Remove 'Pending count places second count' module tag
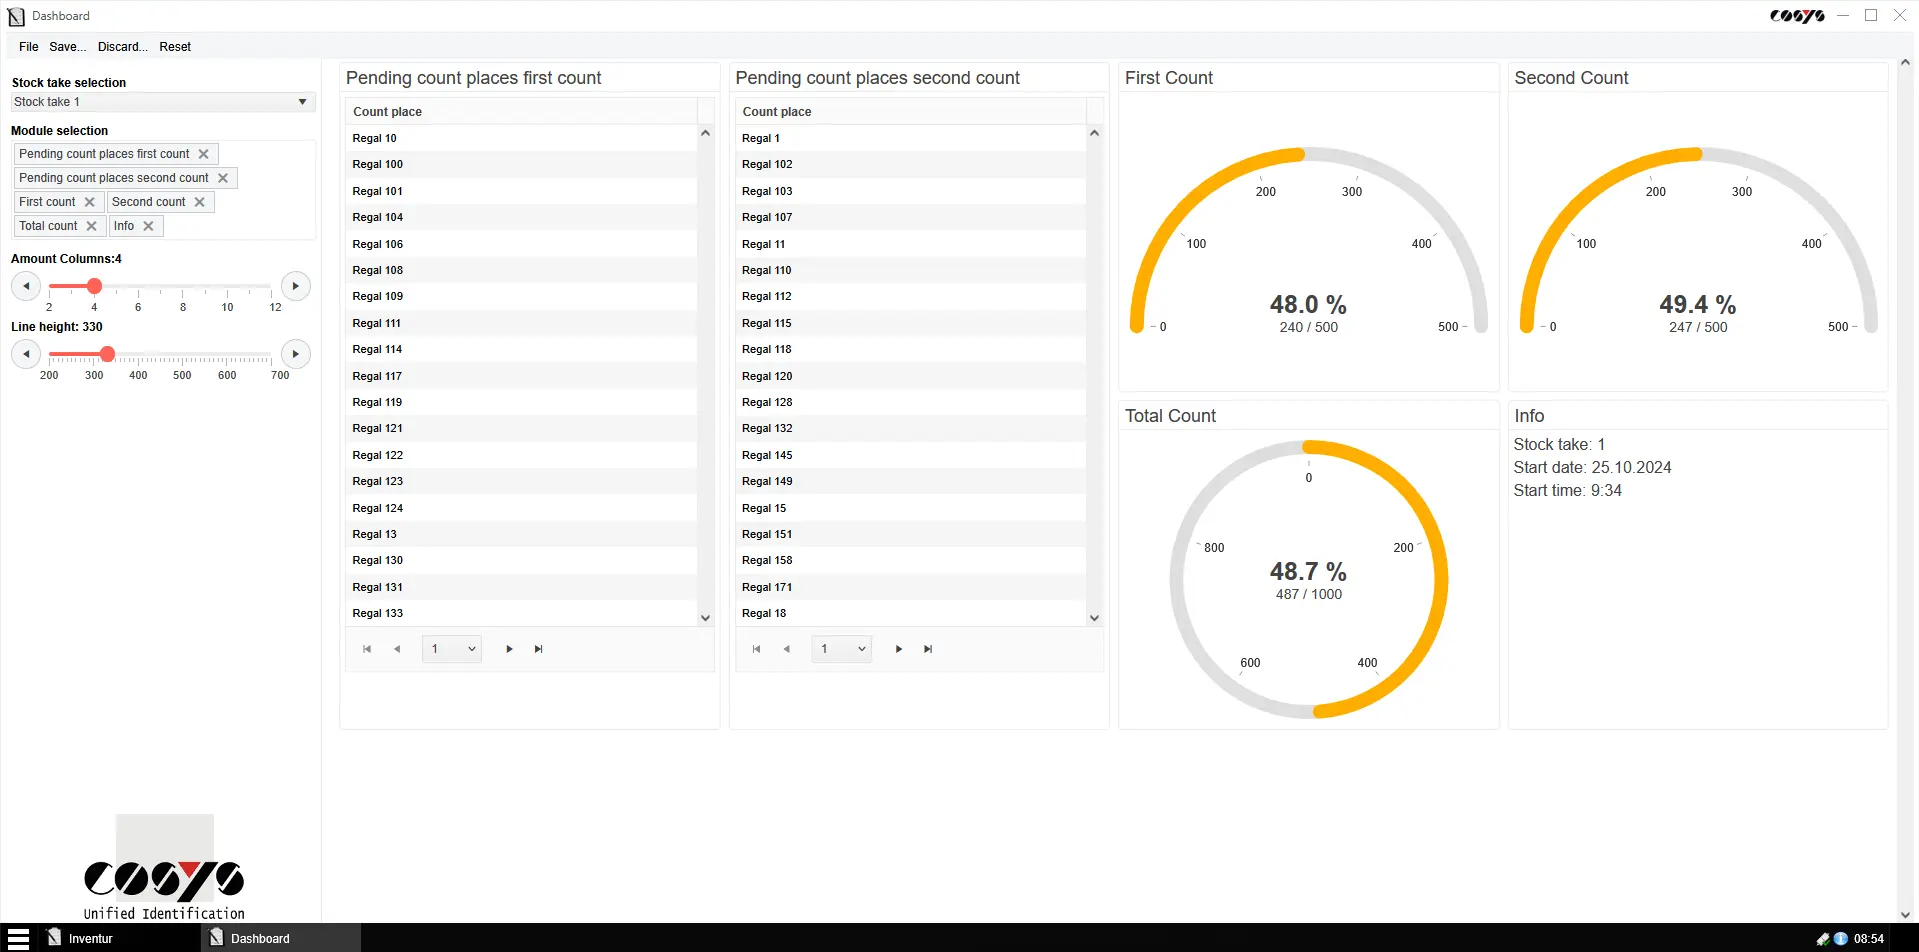 (223, 178)
